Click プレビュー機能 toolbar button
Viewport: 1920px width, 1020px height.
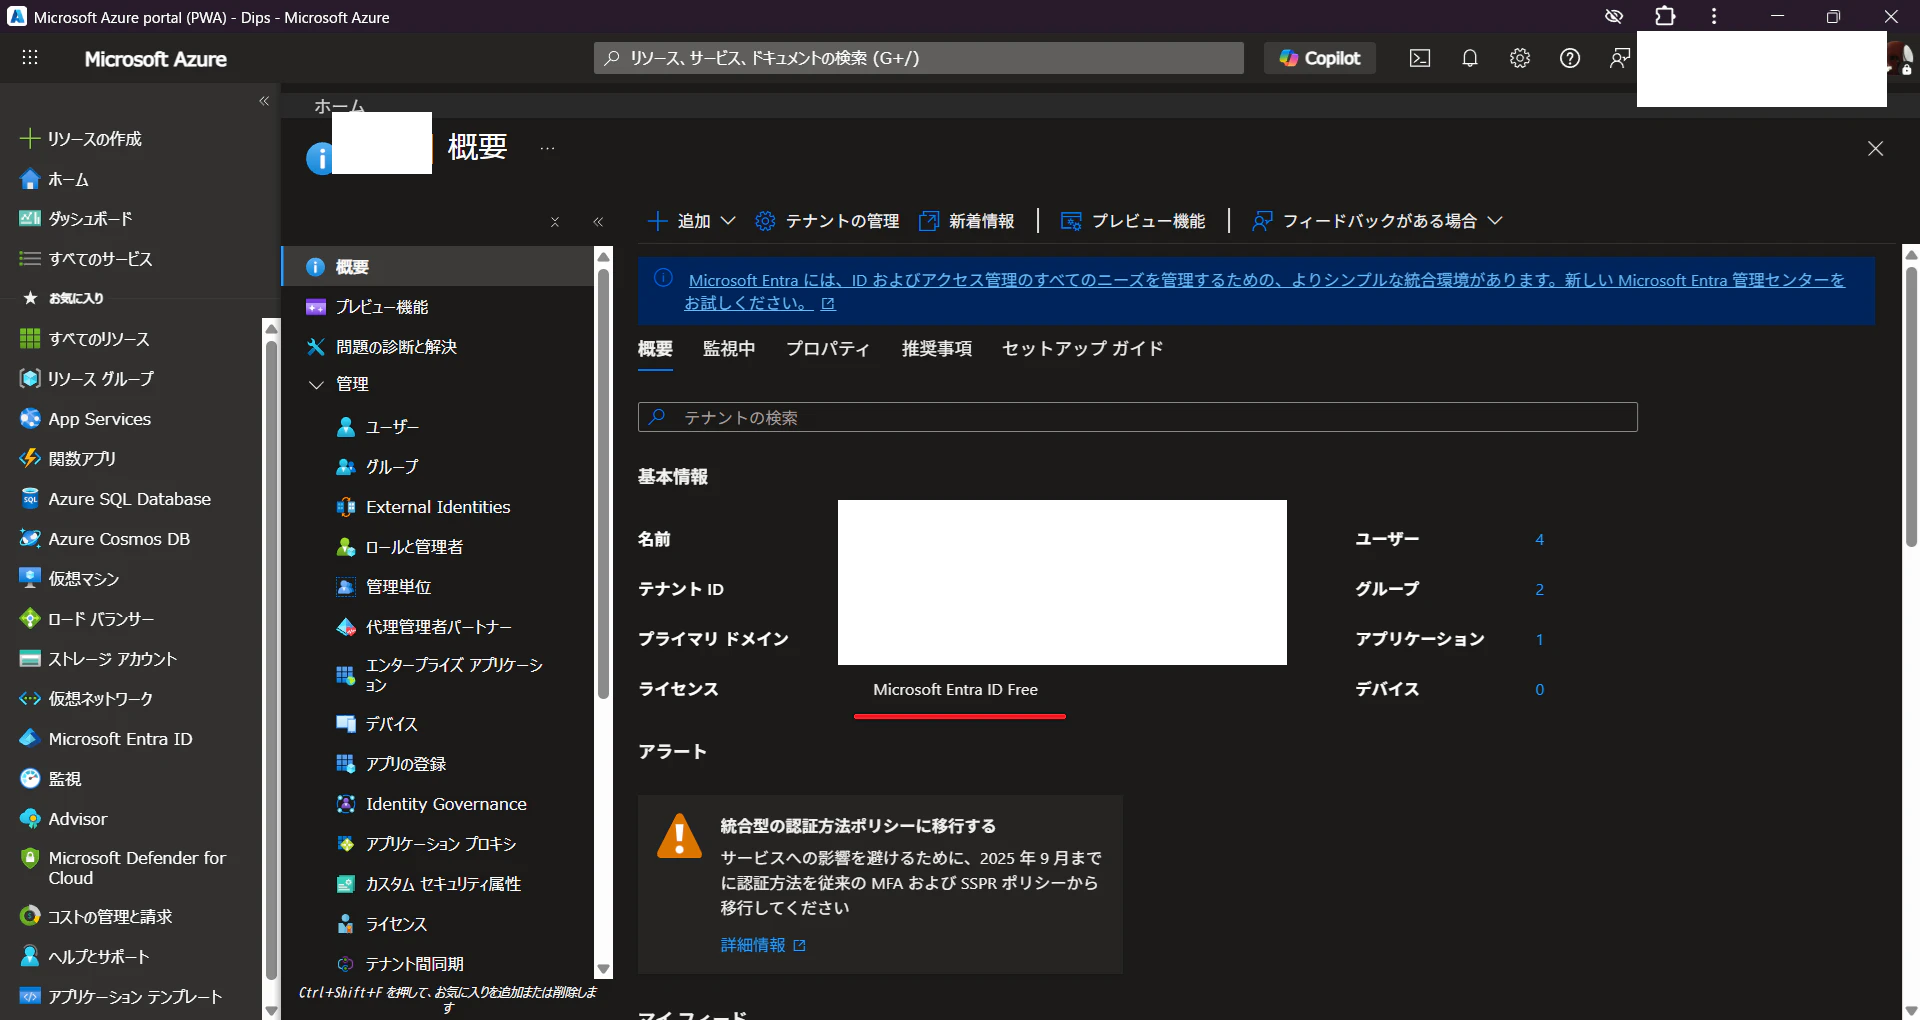(x=1133, y=221)
